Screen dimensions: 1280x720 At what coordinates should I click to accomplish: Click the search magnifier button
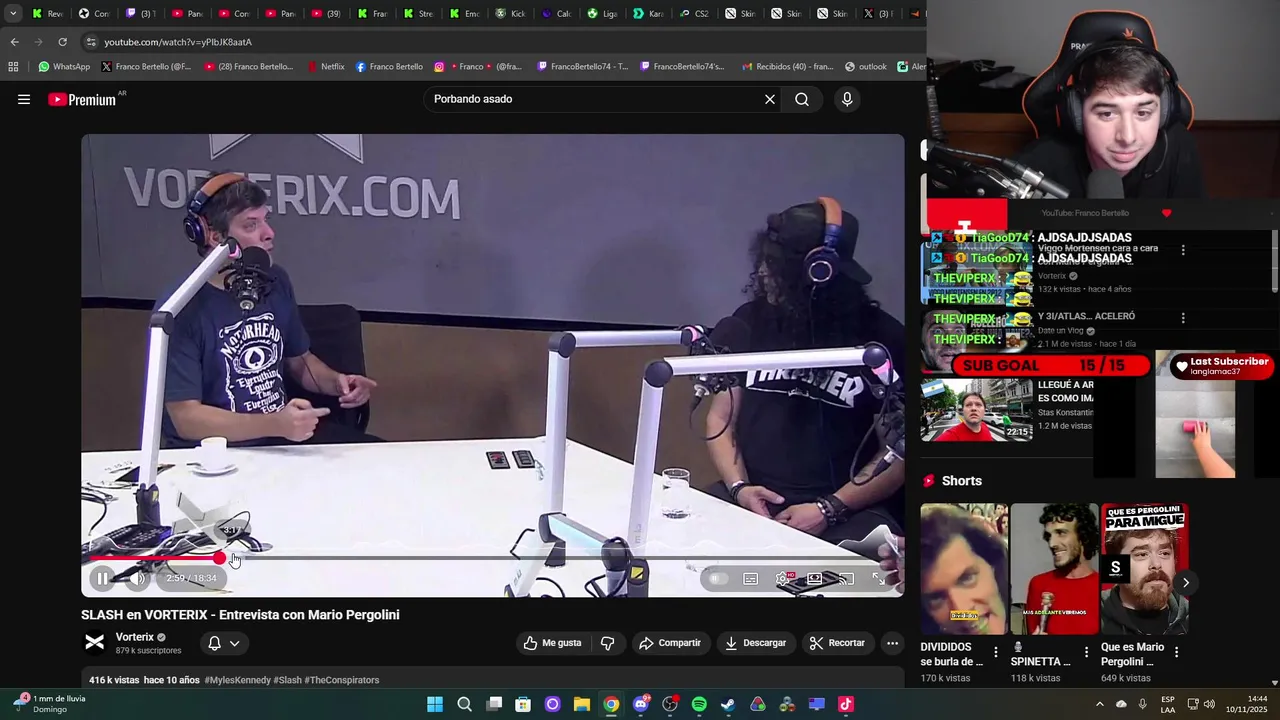[802, 99]
